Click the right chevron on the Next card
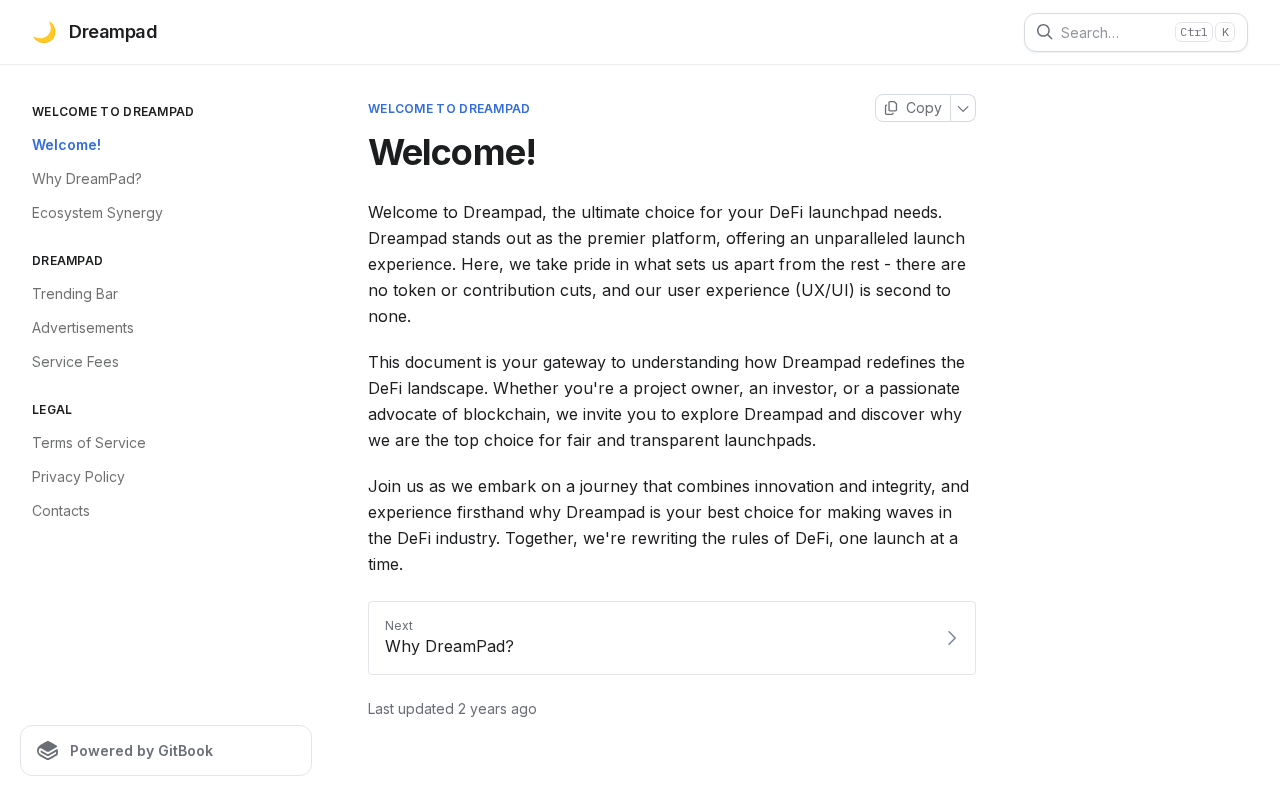Screen dimensions: 1280x800 (951, 638)
